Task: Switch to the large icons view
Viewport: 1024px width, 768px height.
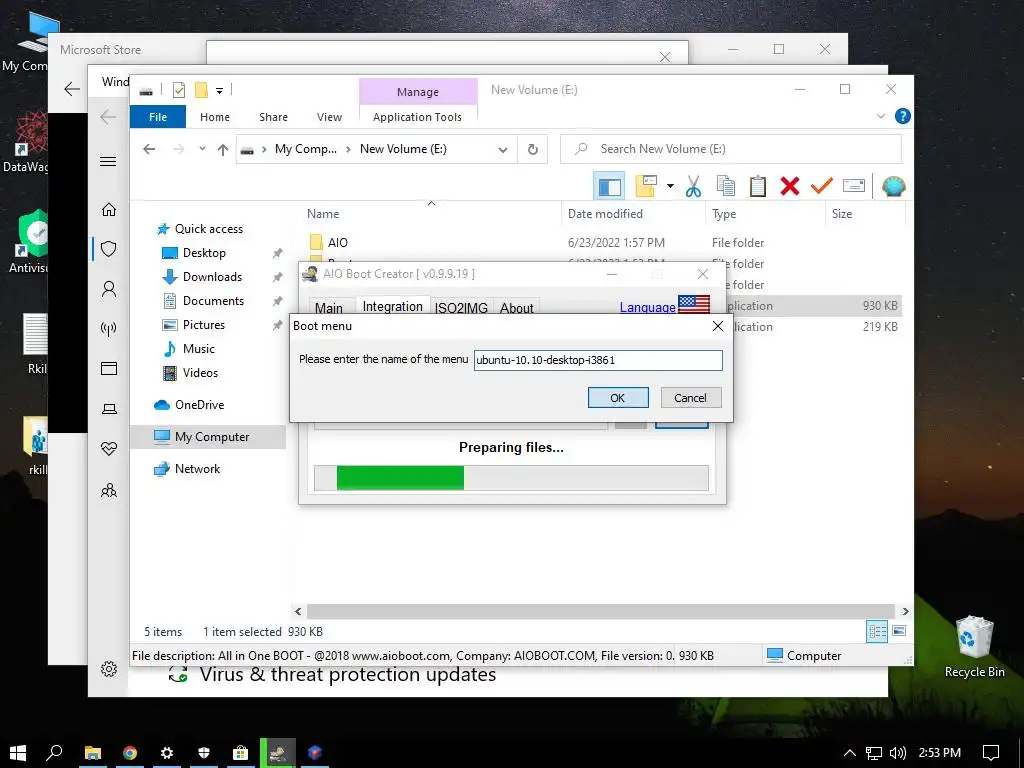Action: pos(899,631)
